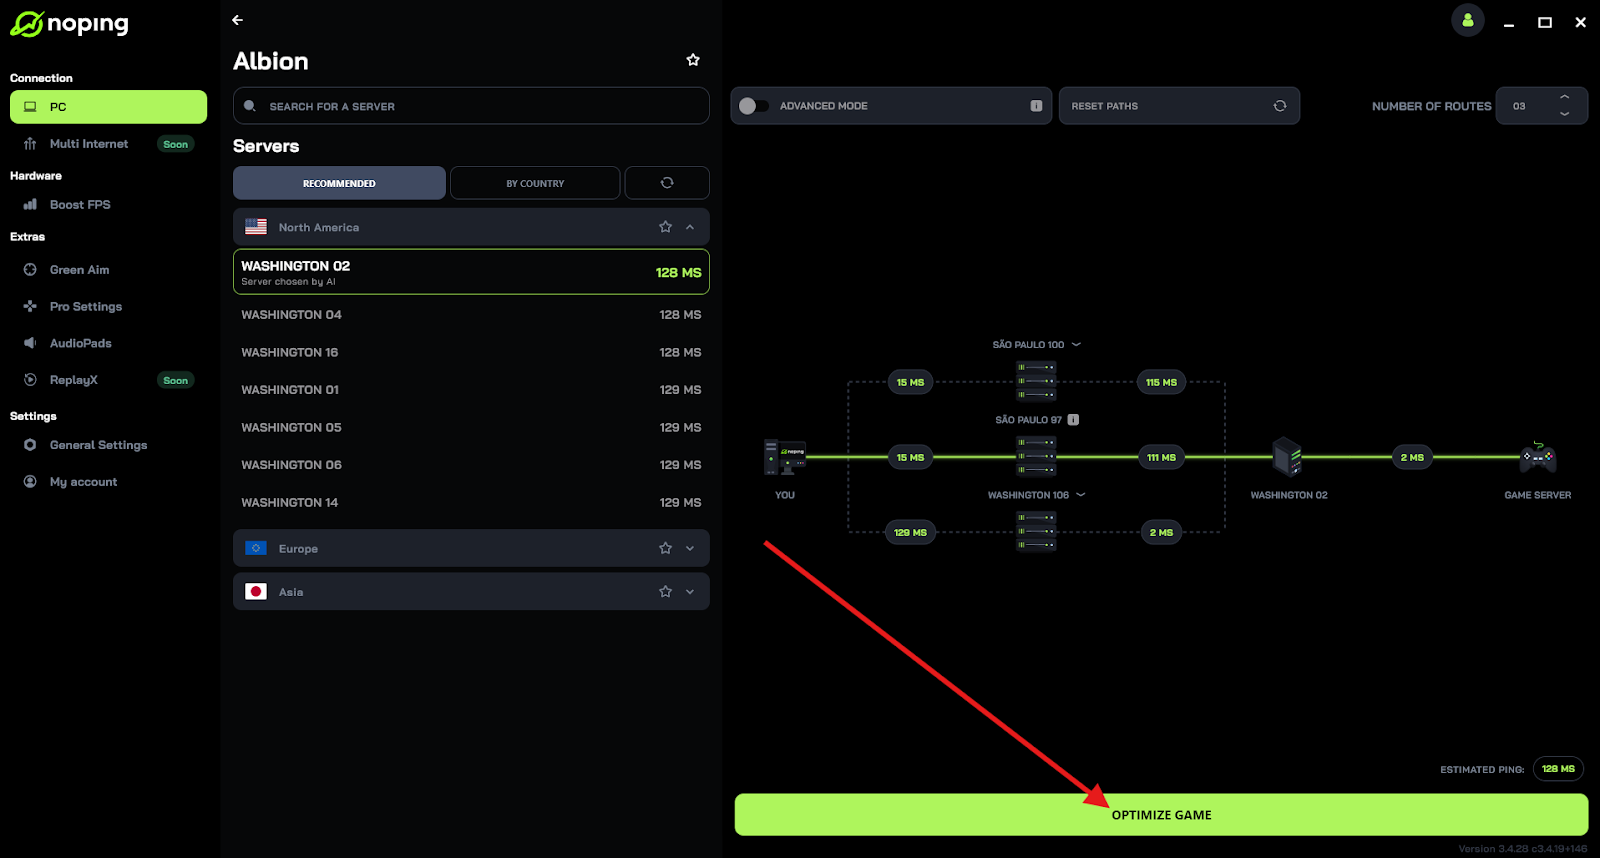
Task: Click the Soon badge next to ReplayX
Action: [x=176, y=380]
